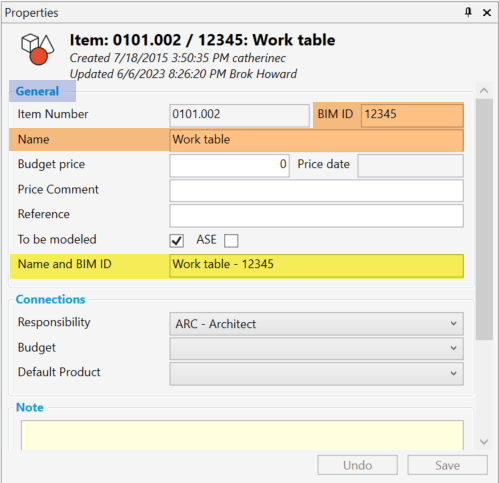Click the Budget price input field
Image resolution: width=499 pixels, height=483 pixels.
[229, 165]
